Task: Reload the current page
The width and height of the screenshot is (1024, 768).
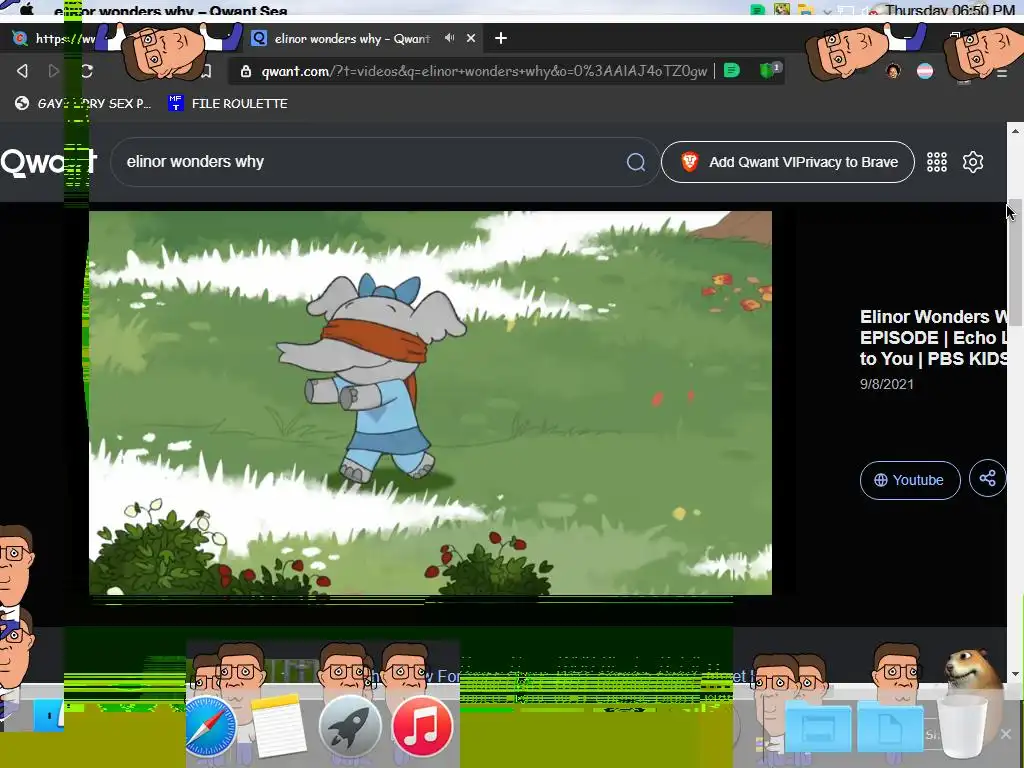Action: pos(86,71)
